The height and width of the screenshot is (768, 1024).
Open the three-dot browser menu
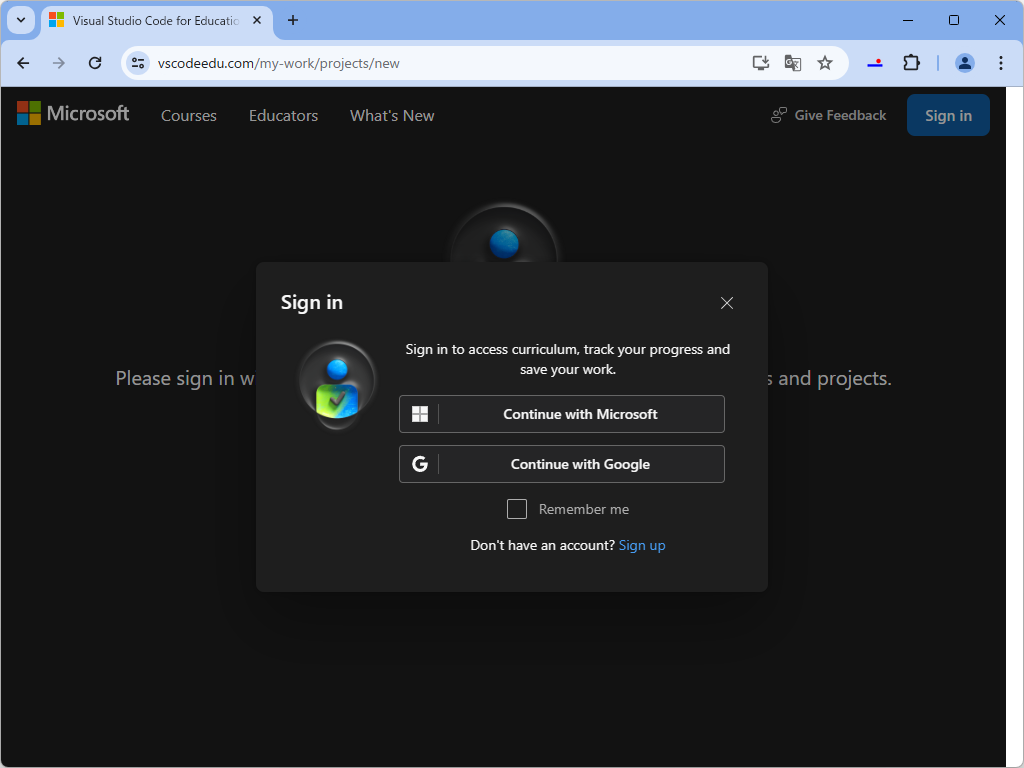click(1001, 62)
